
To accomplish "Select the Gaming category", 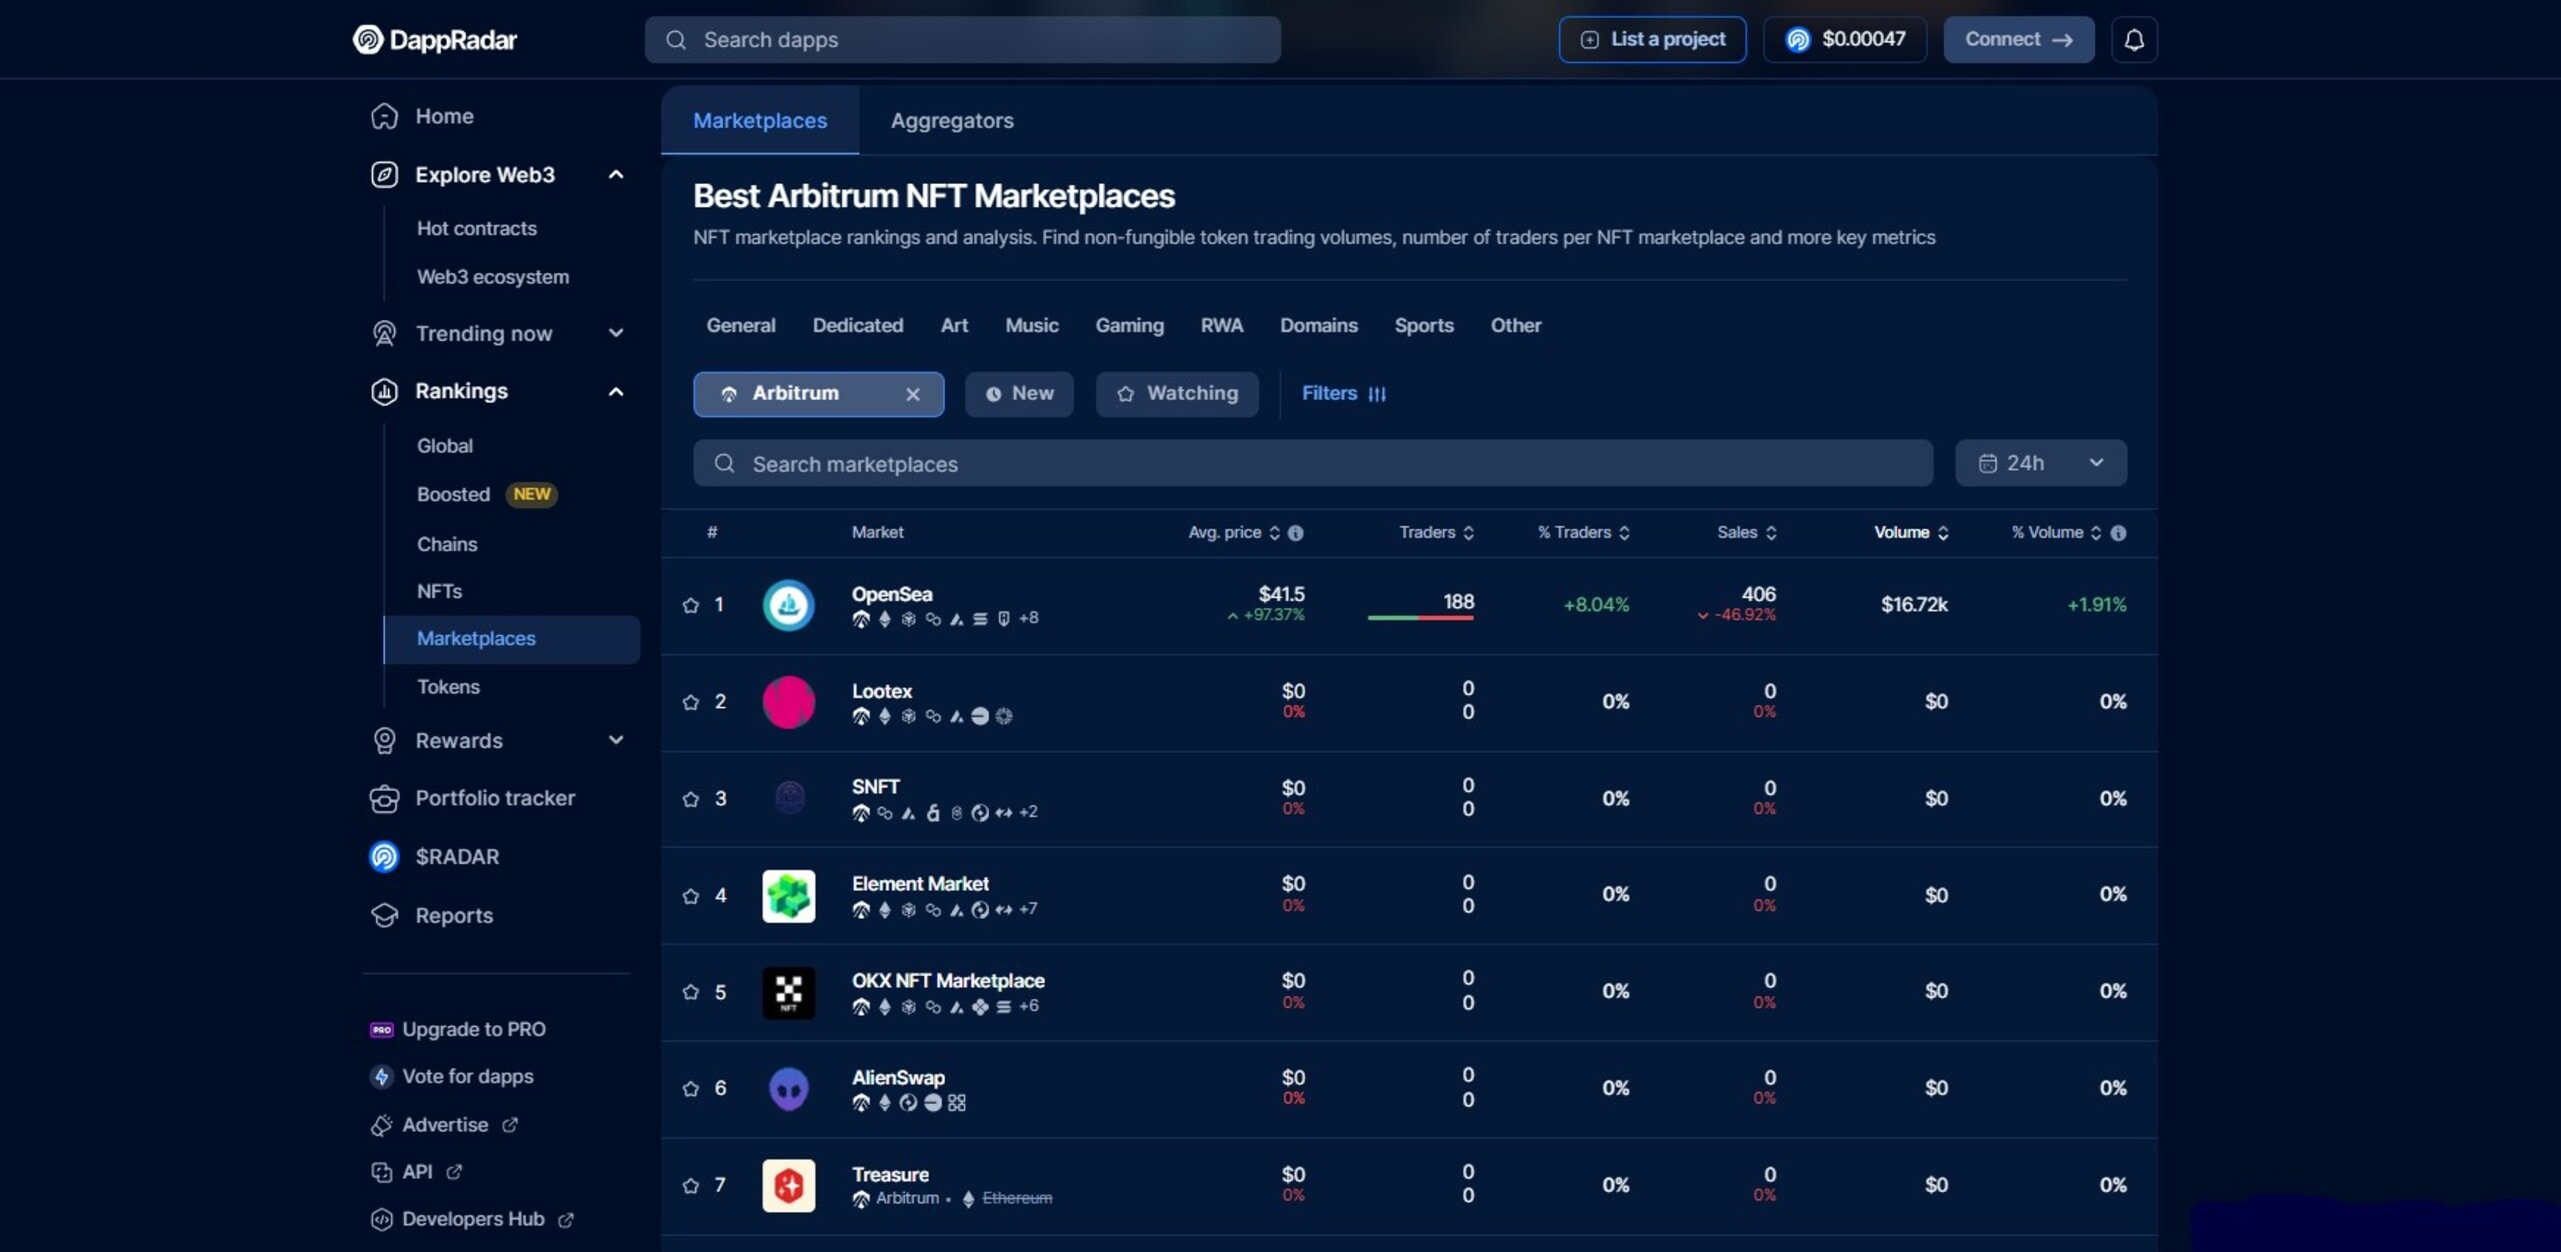I will [1129, 325].
